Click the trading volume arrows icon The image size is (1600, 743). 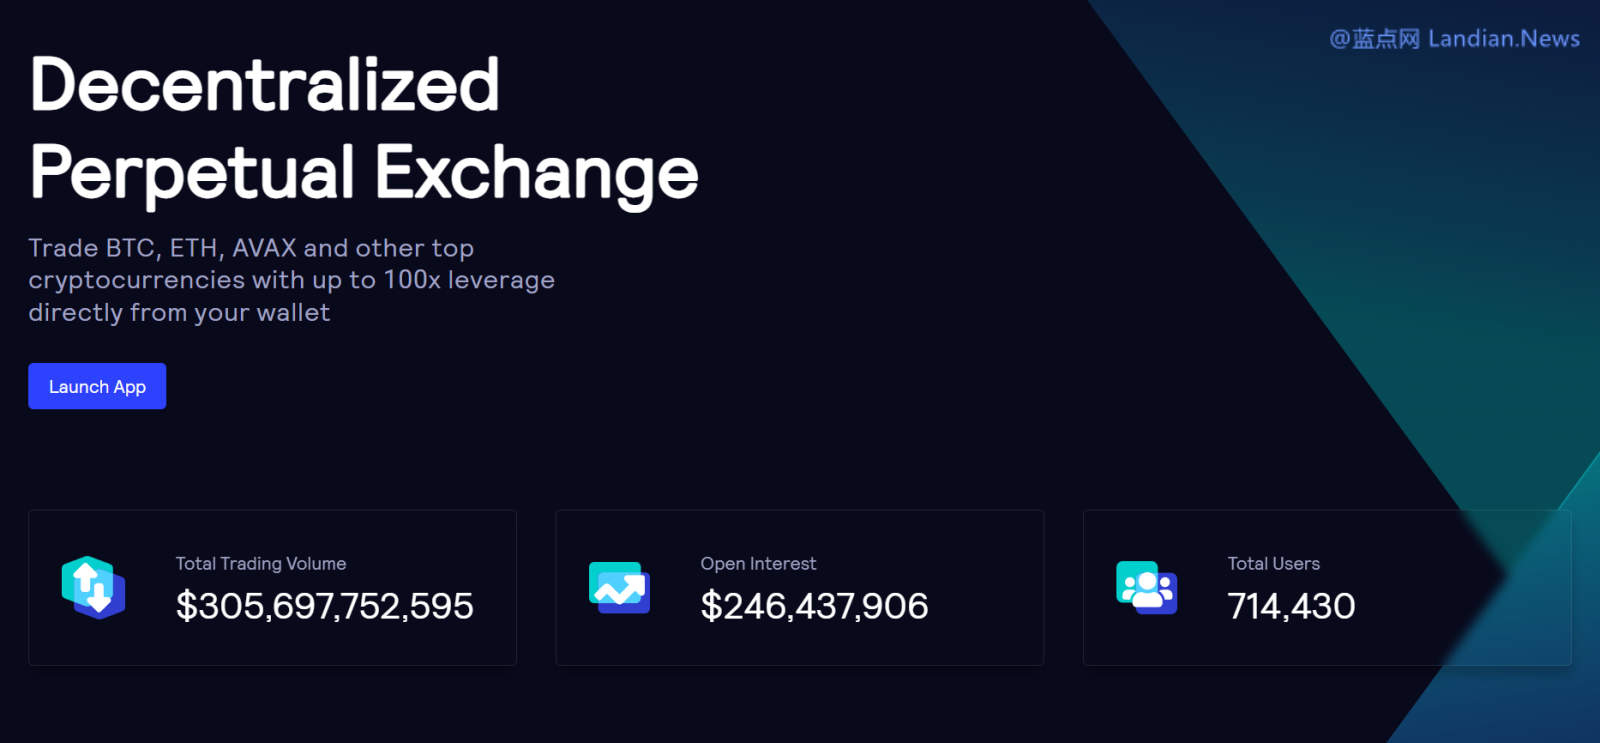[x=93, y=588]
